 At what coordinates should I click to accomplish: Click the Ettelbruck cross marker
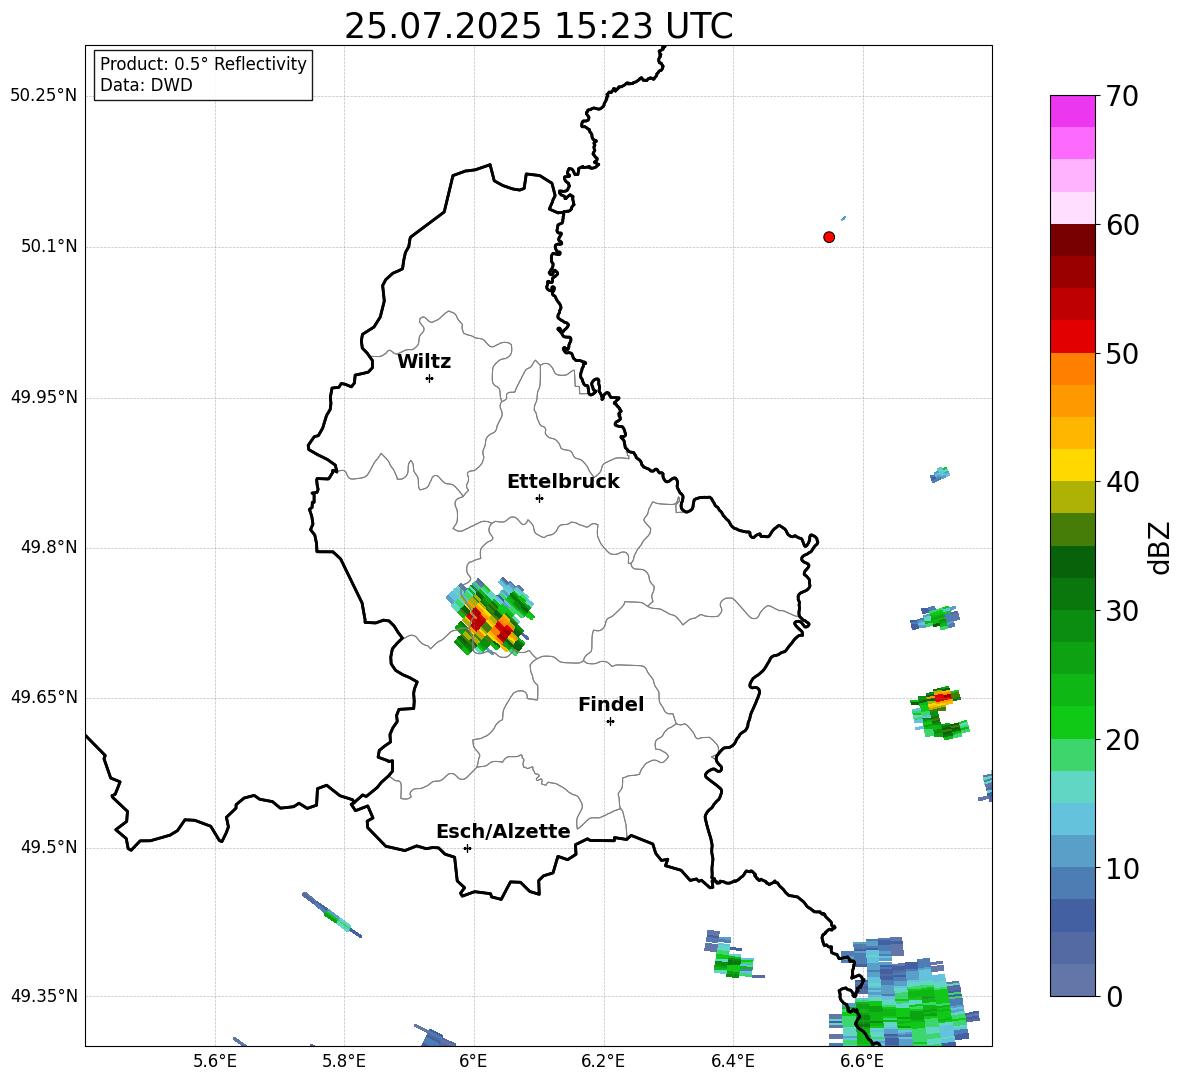[539, 498]
